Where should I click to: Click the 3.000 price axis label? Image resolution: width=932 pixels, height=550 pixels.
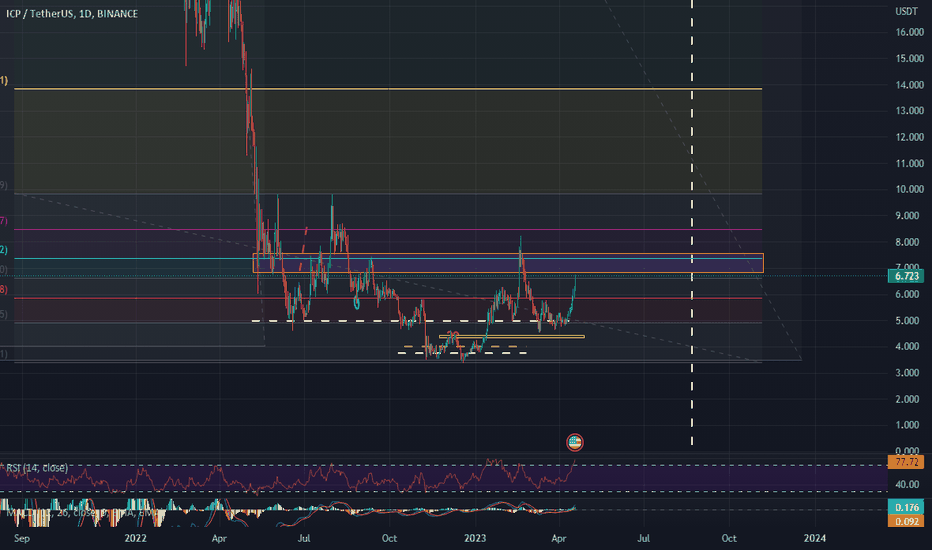tap(909, 373)
